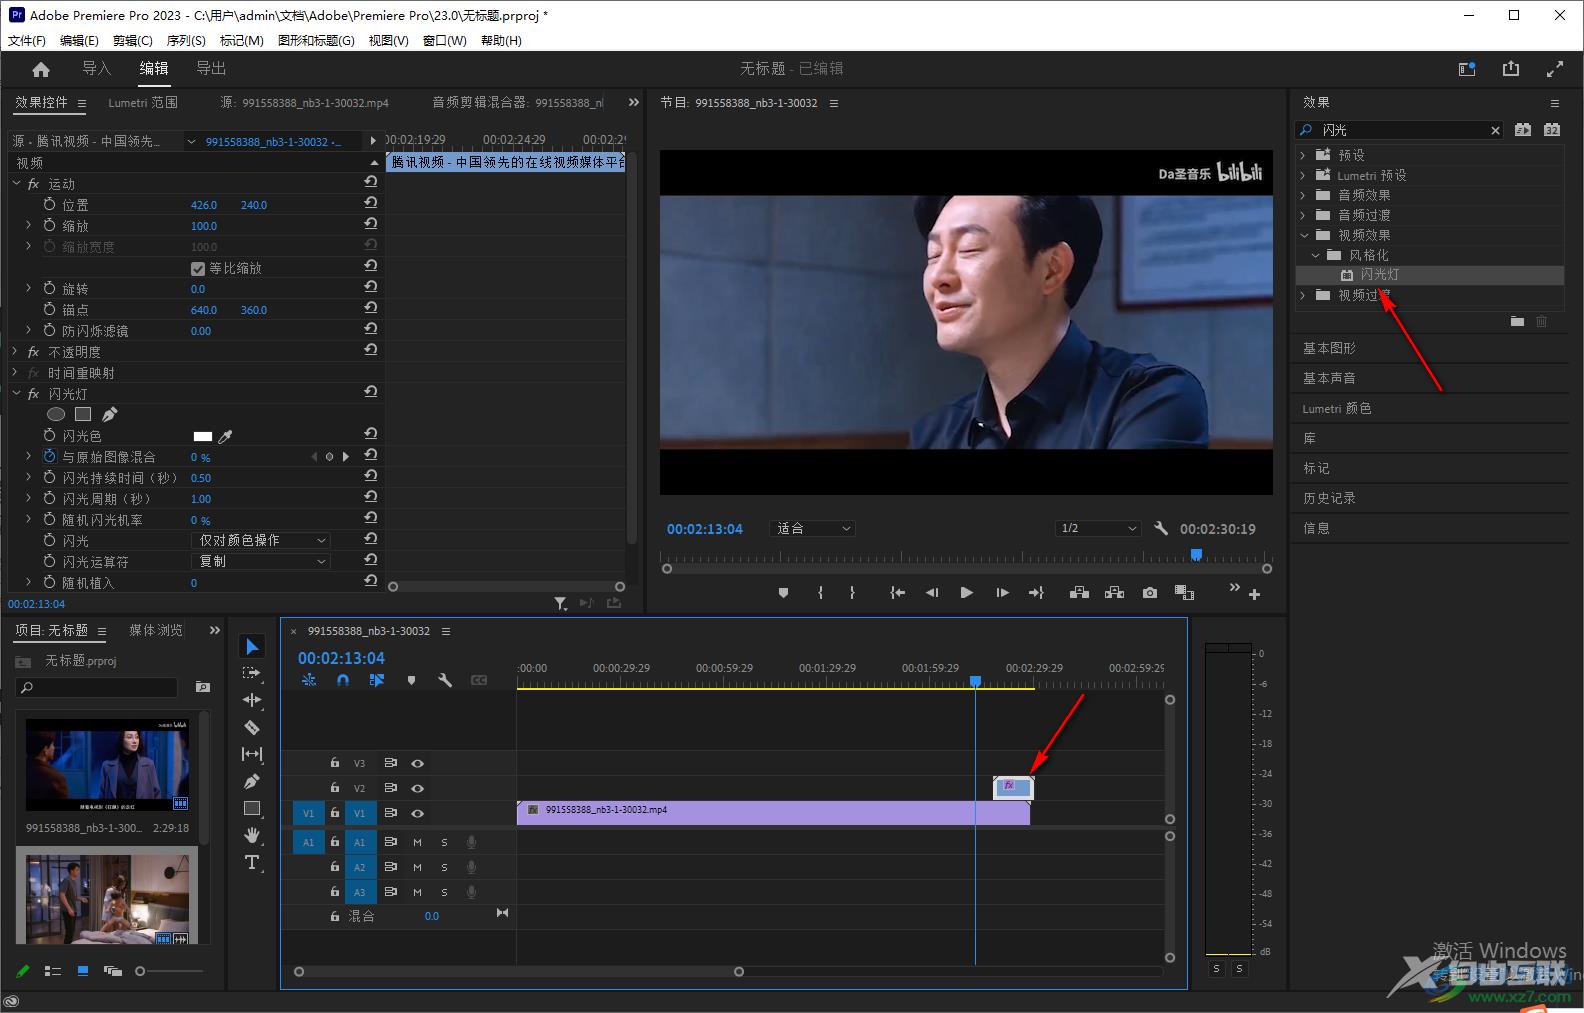
Task: Click the white 闪光色 color swatch
Action: [202, 436]
